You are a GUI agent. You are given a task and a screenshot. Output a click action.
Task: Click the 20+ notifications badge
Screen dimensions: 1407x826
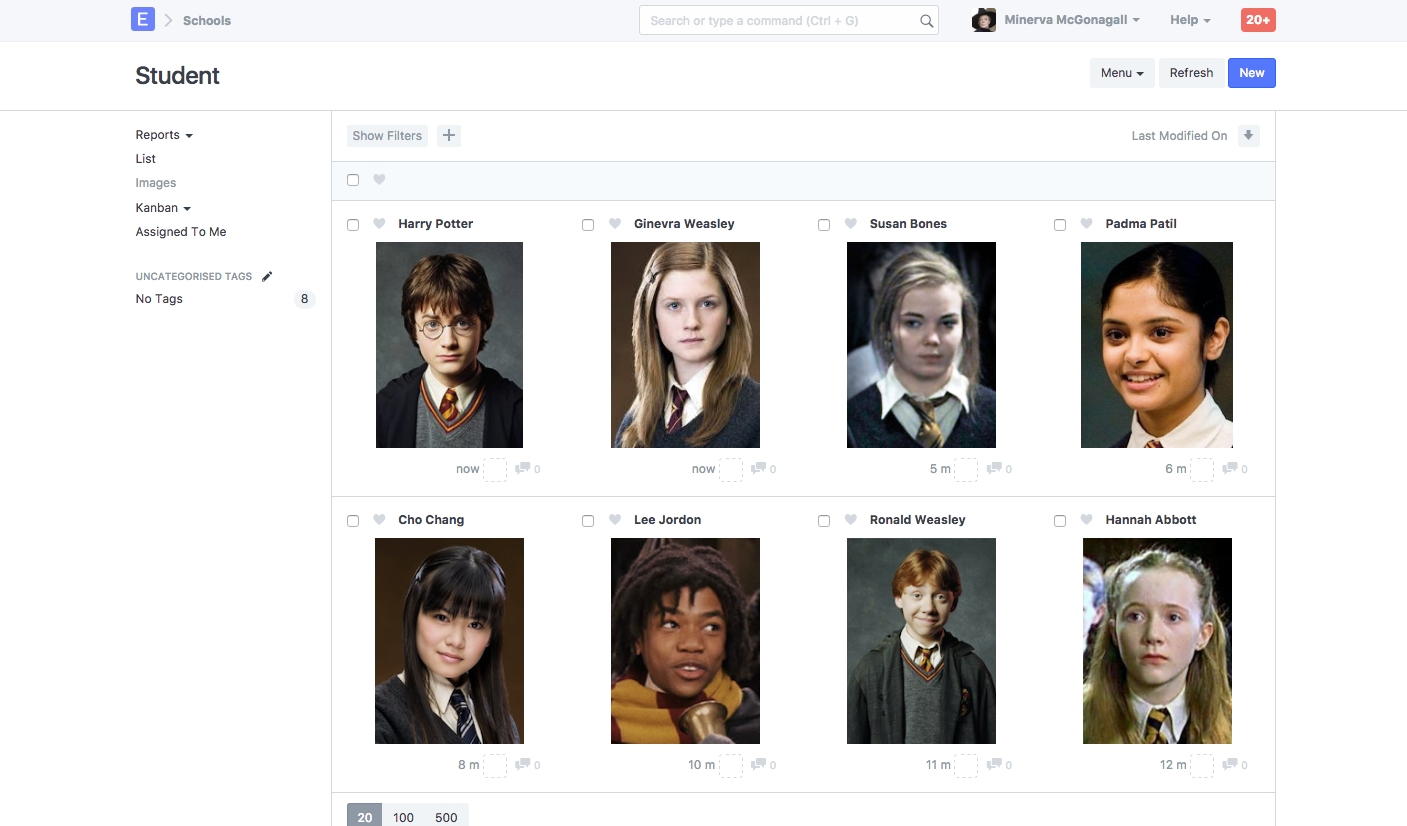pos(1257,20)
